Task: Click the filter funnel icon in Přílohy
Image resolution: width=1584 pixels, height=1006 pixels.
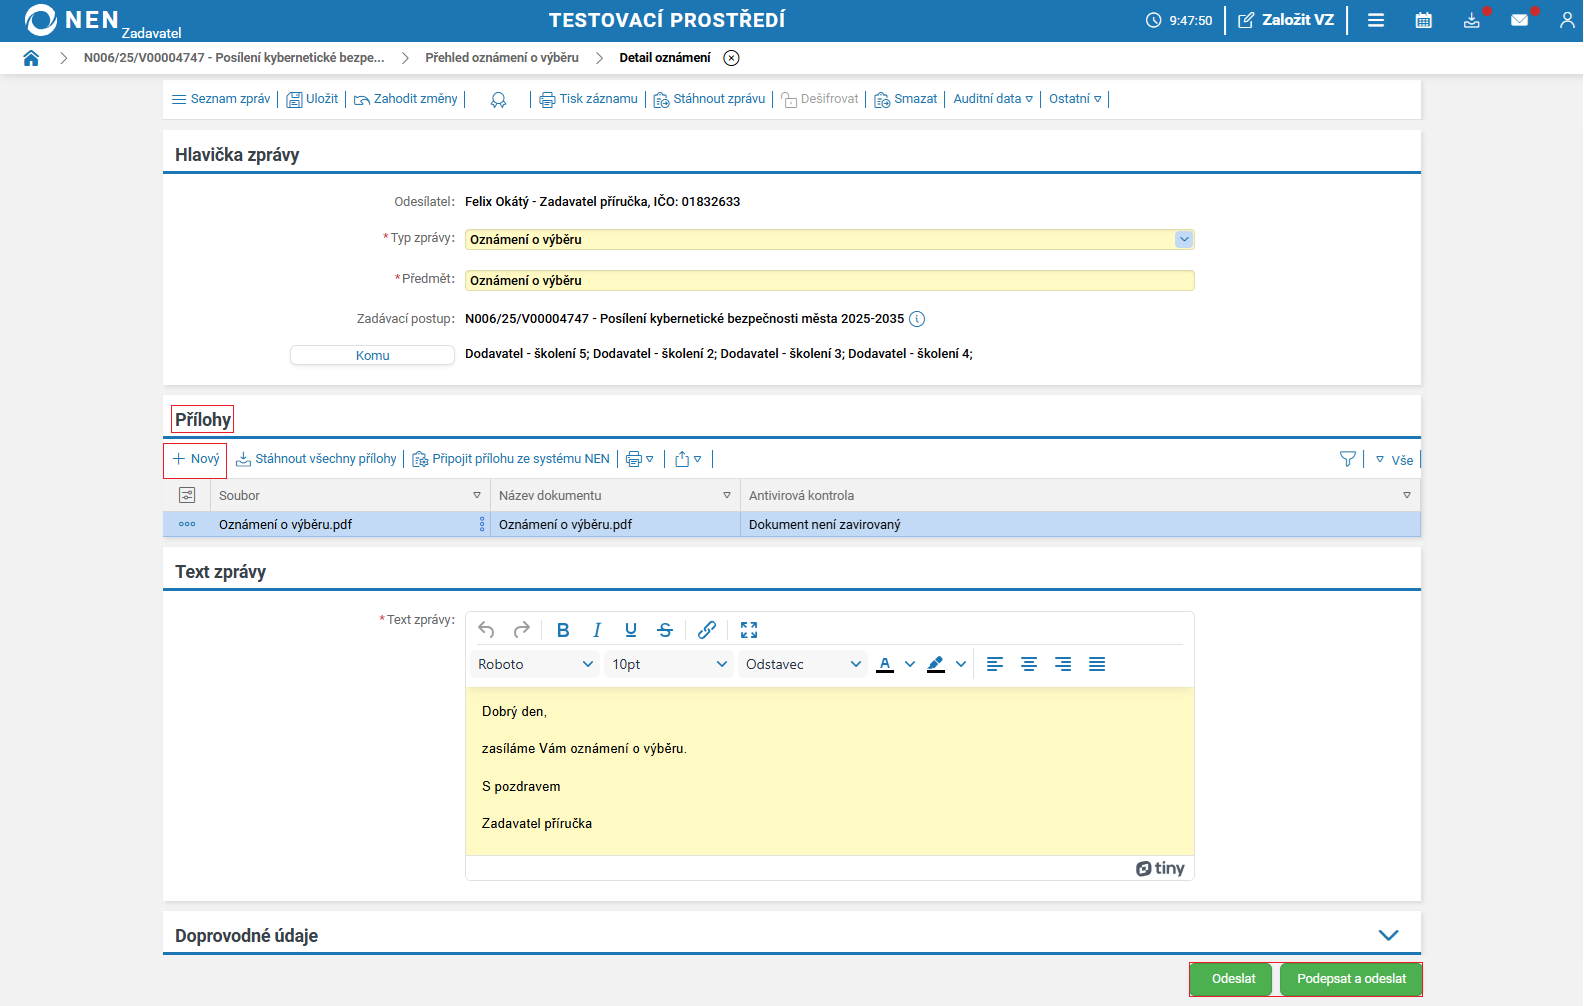Action: pyautogui.click(x=1347, y=459)
